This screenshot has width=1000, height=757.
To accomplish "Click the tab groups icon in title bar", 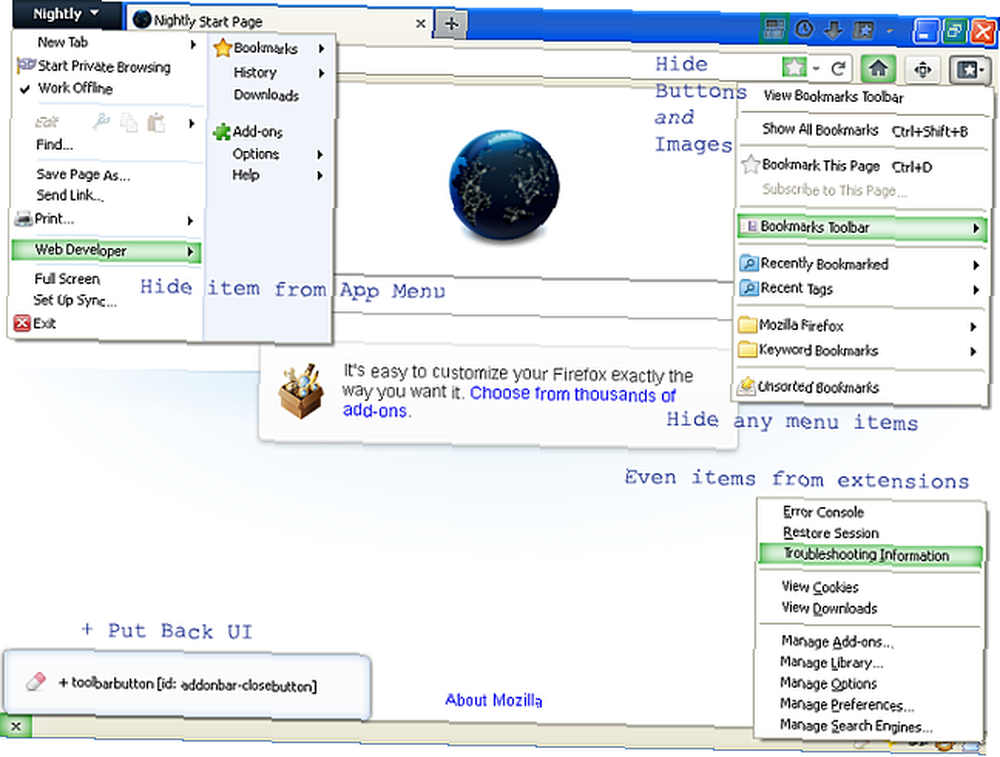I will coord(774,29).
